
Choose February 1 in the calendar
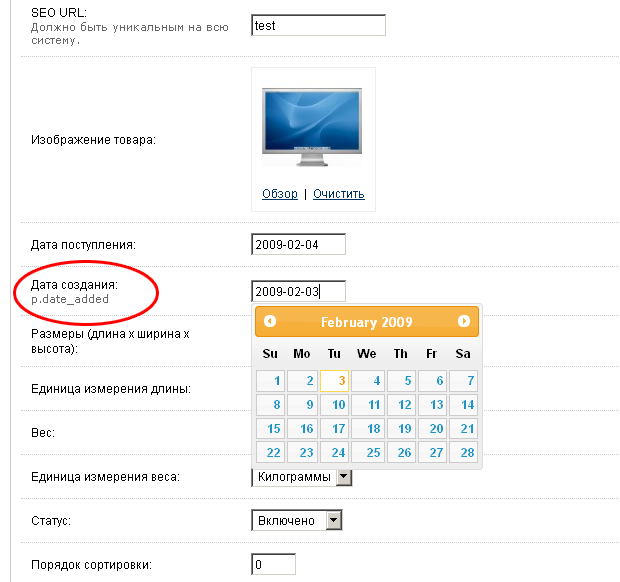271,381
